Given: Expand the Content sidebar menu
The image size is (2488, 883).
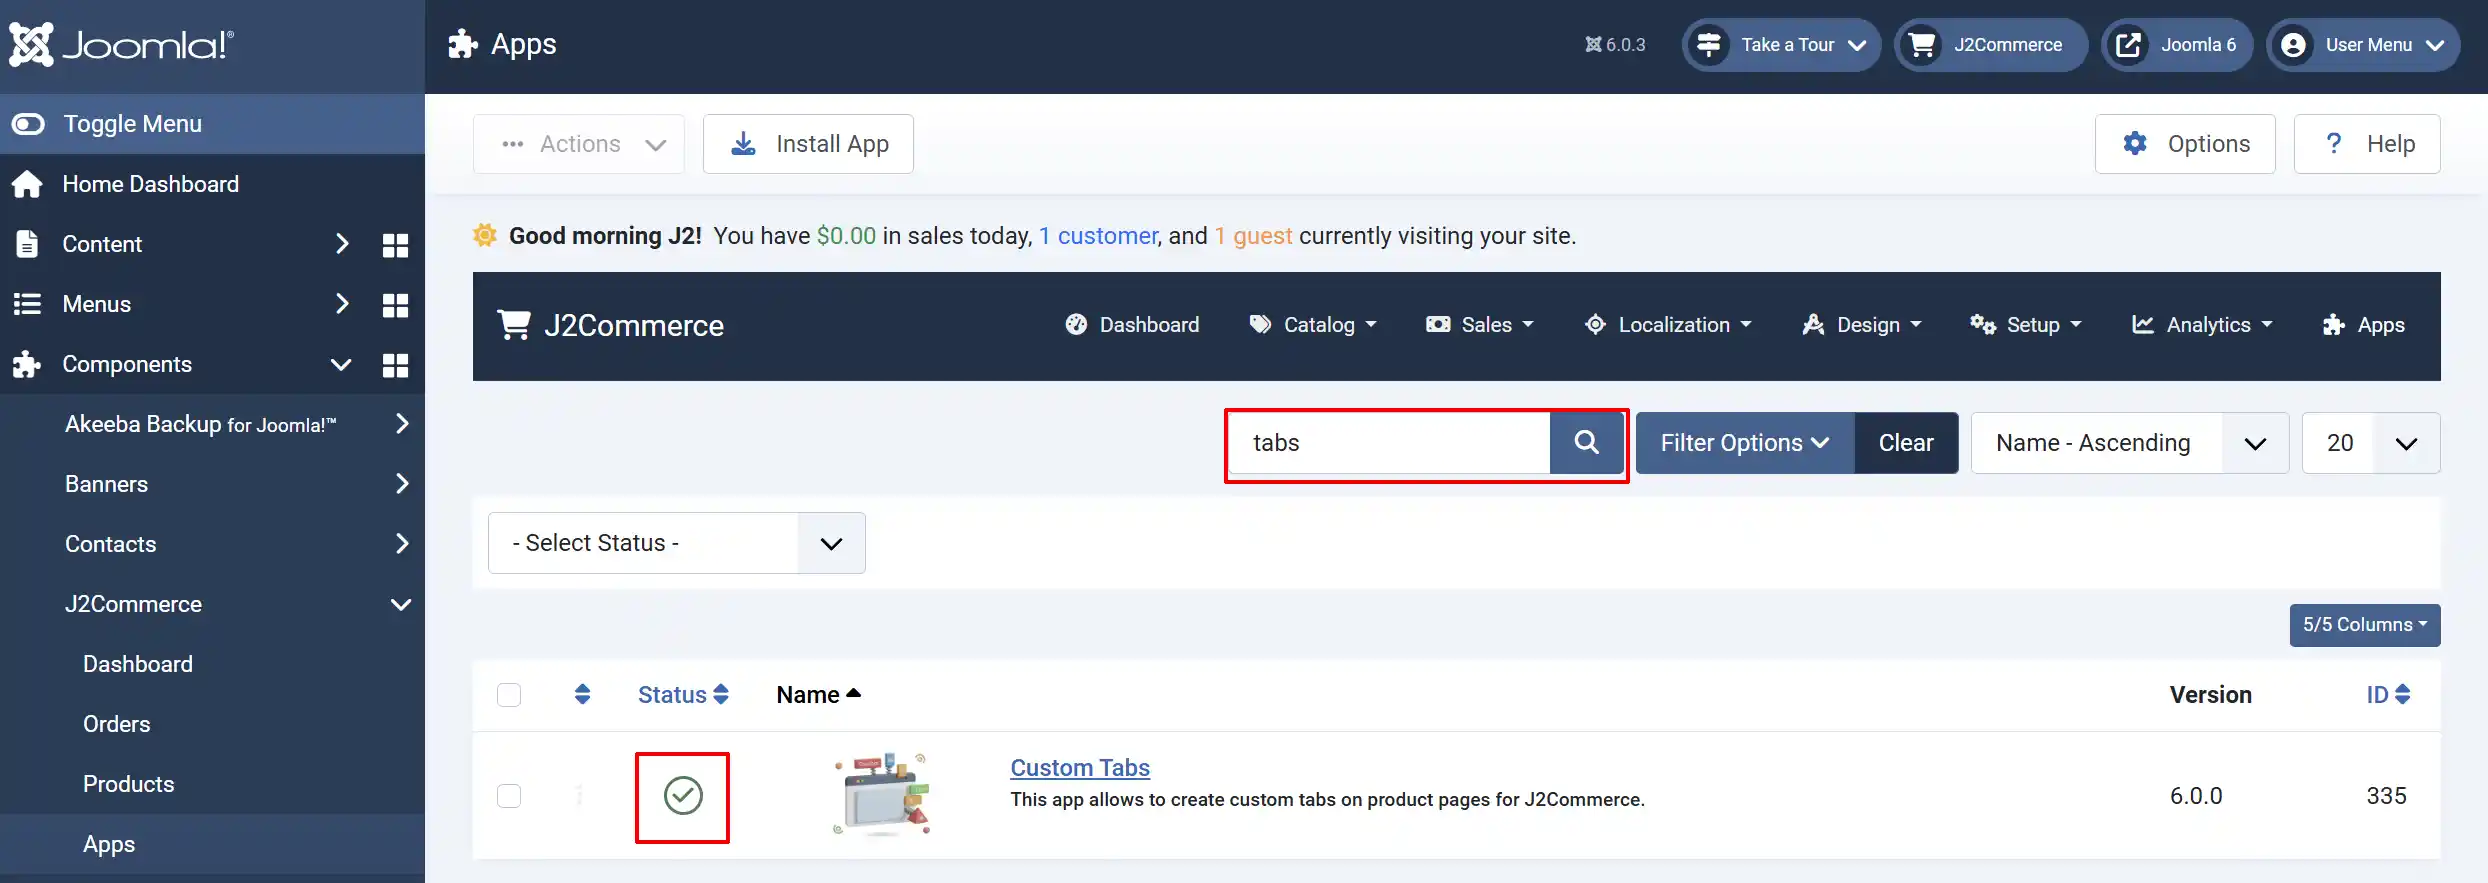Looking at the screenshot, I should tap(342, 244).
